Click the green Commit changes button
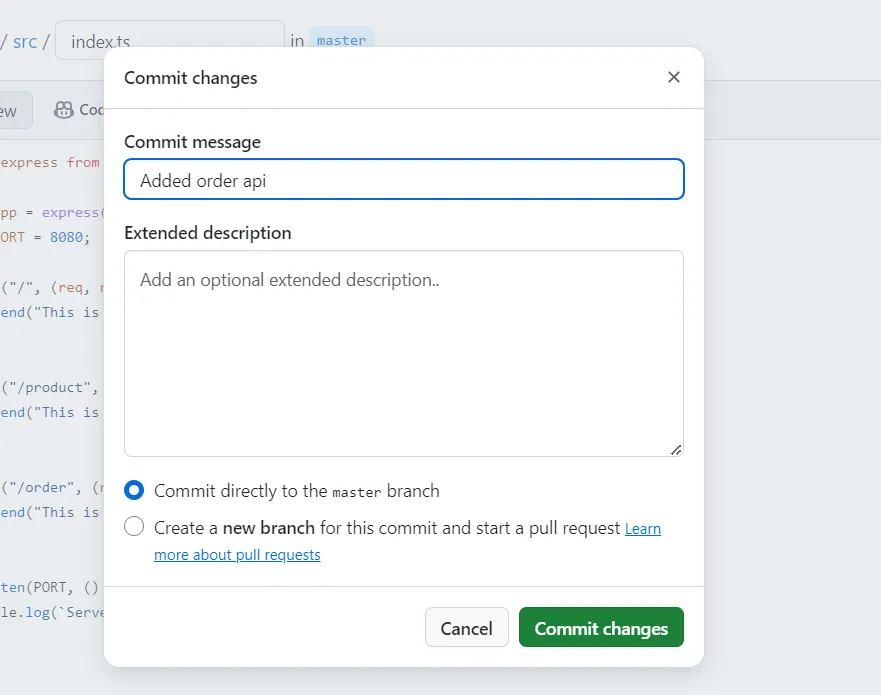Image resolution: width=881 pixels, height=695 pixels. [x=601, y=628]
